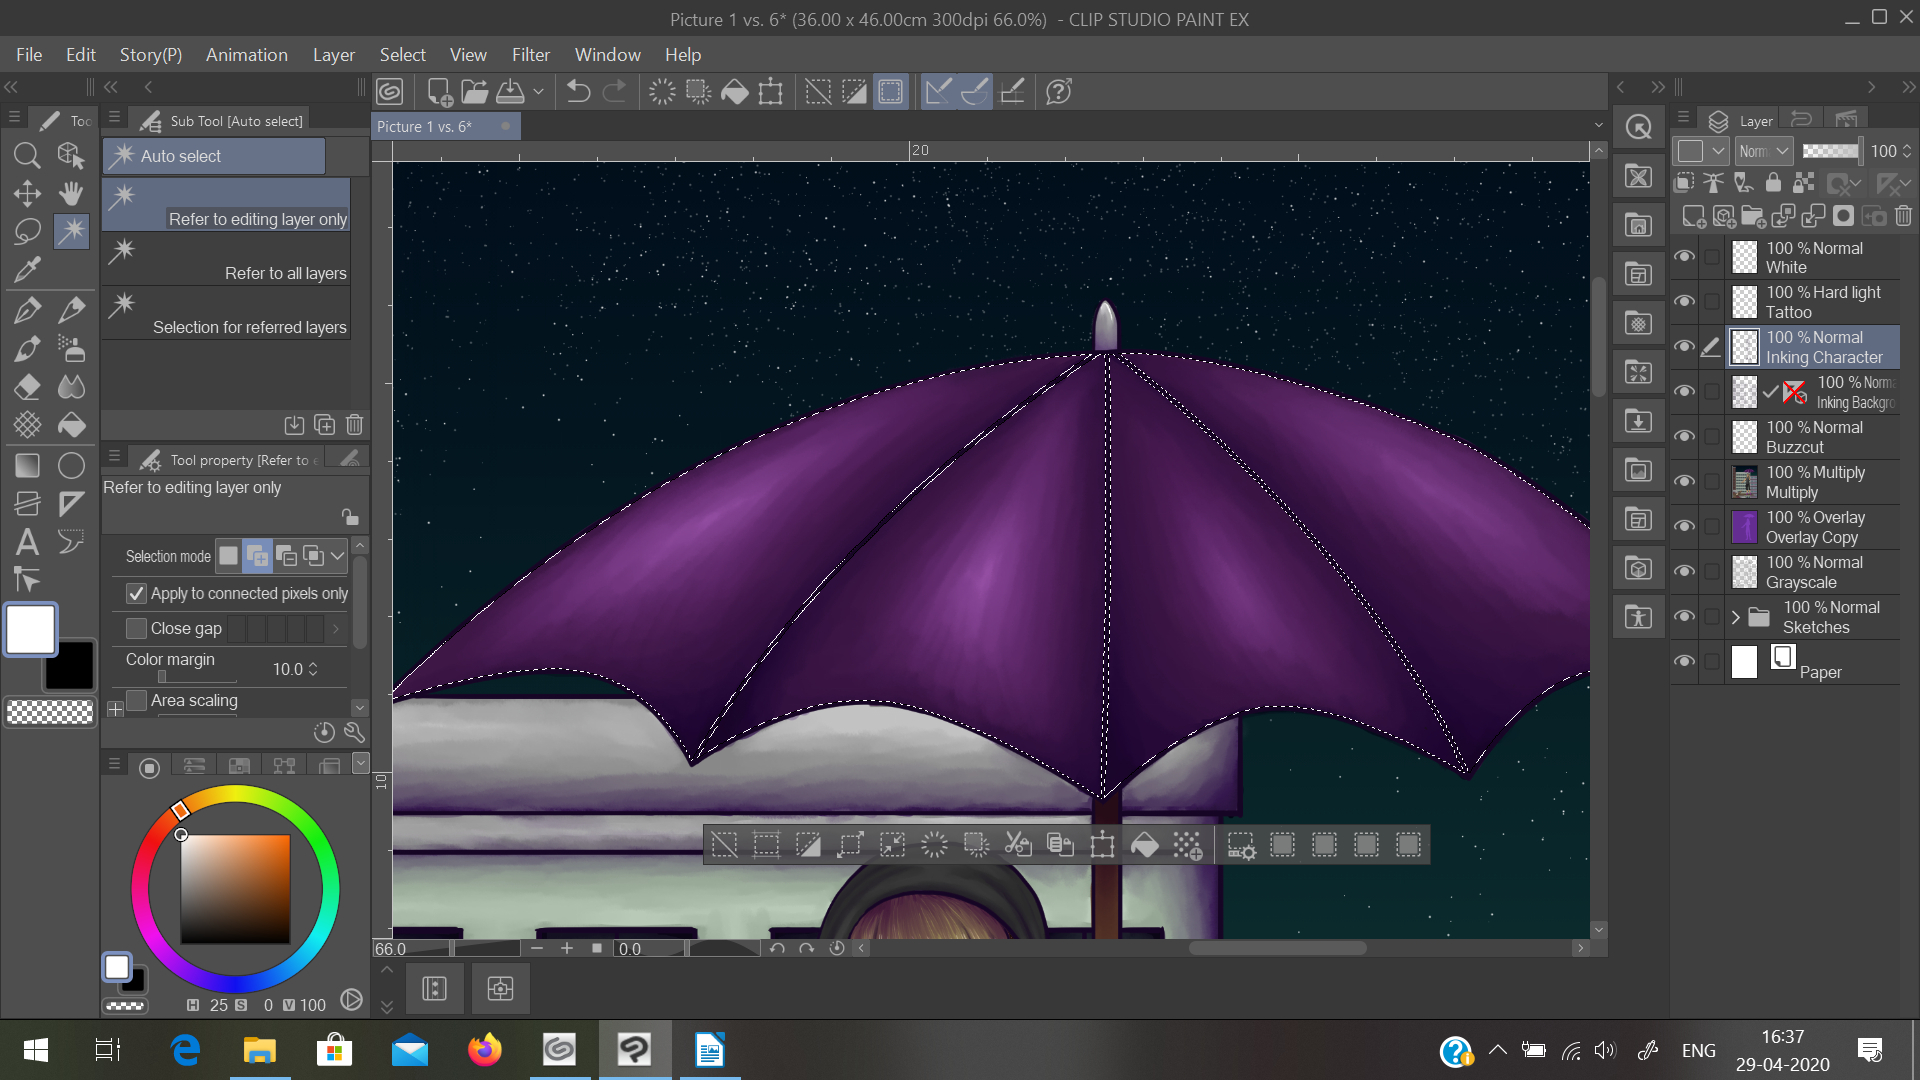
Task: Open Selection mode dropdown arrow
Action: tap(337, 556)
